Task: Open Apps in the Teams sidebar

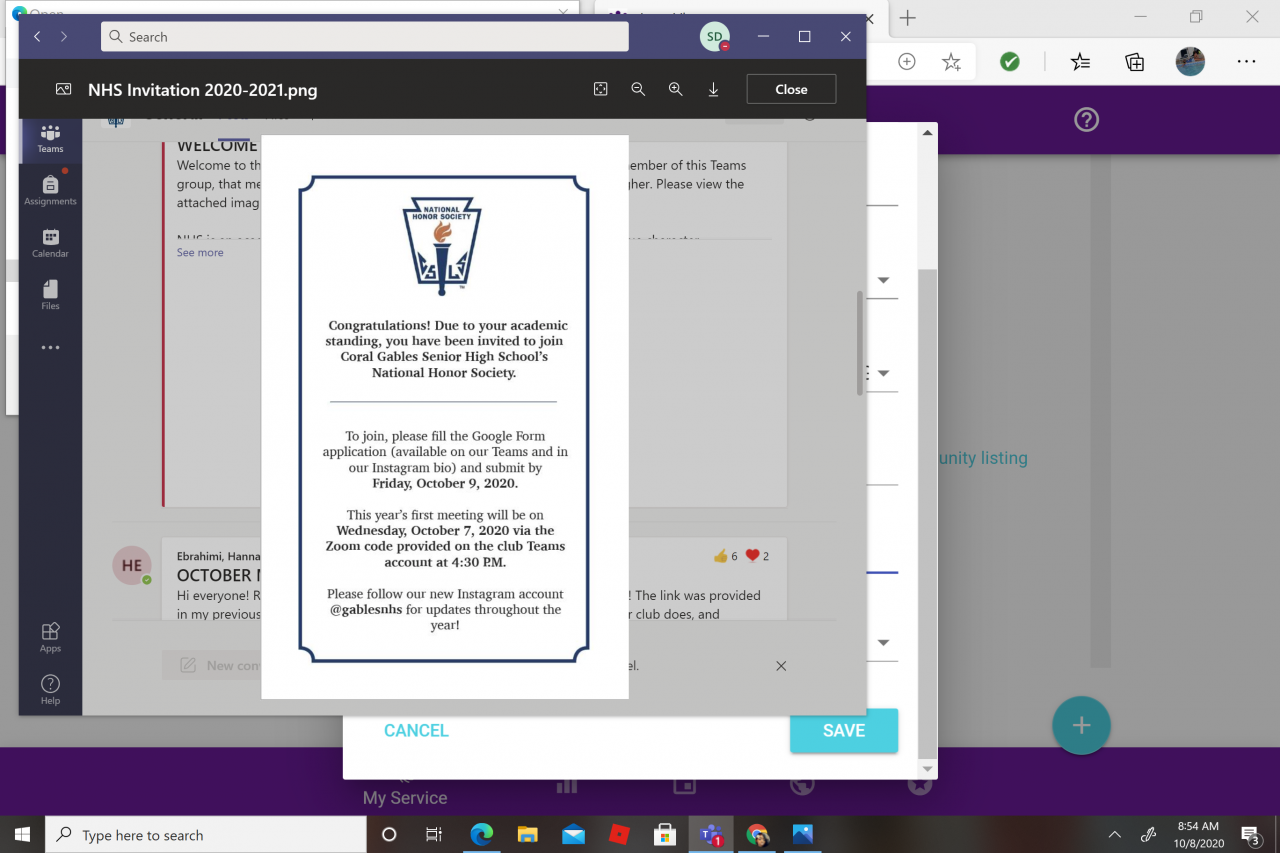Action: [x=50, y=637]
